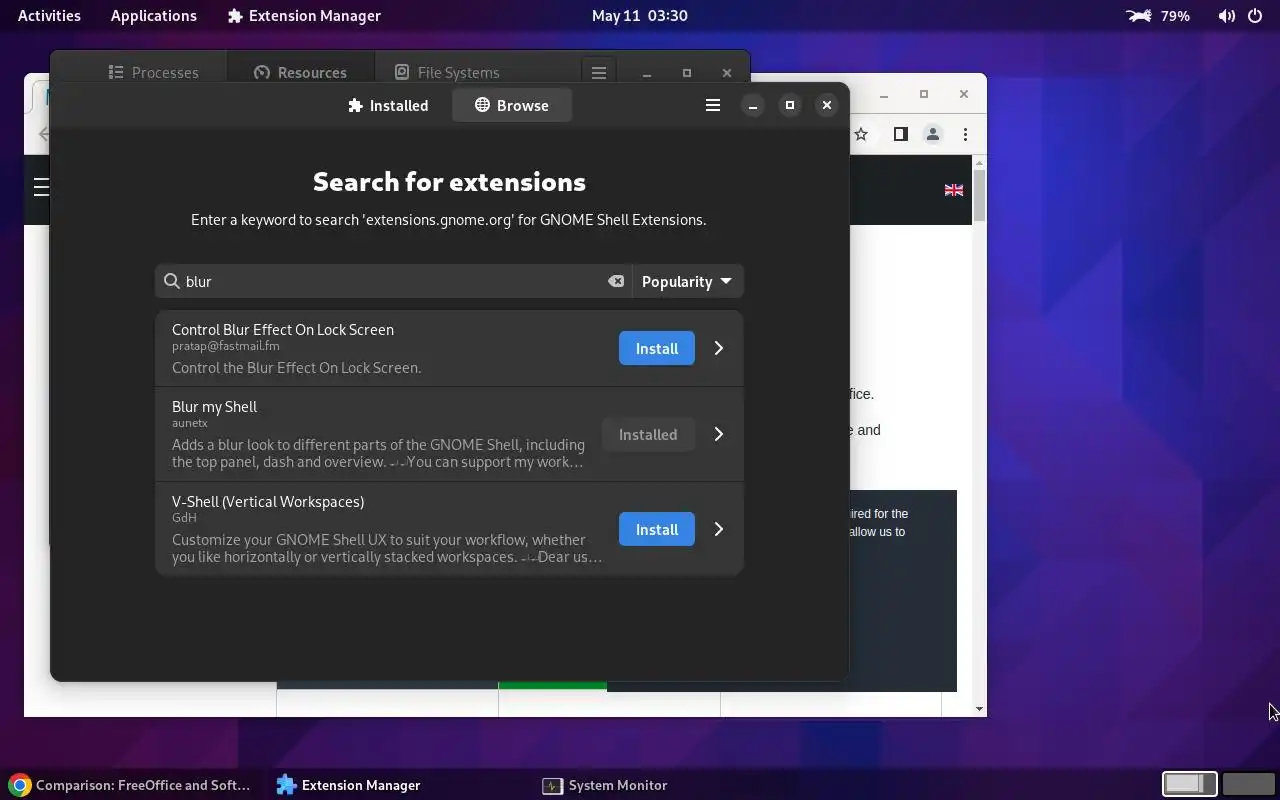Image resolution: width=1280 pixels, height=800 pixels.
Task: Click the magnifier icon in search field
Action: [x=172, y=281]
